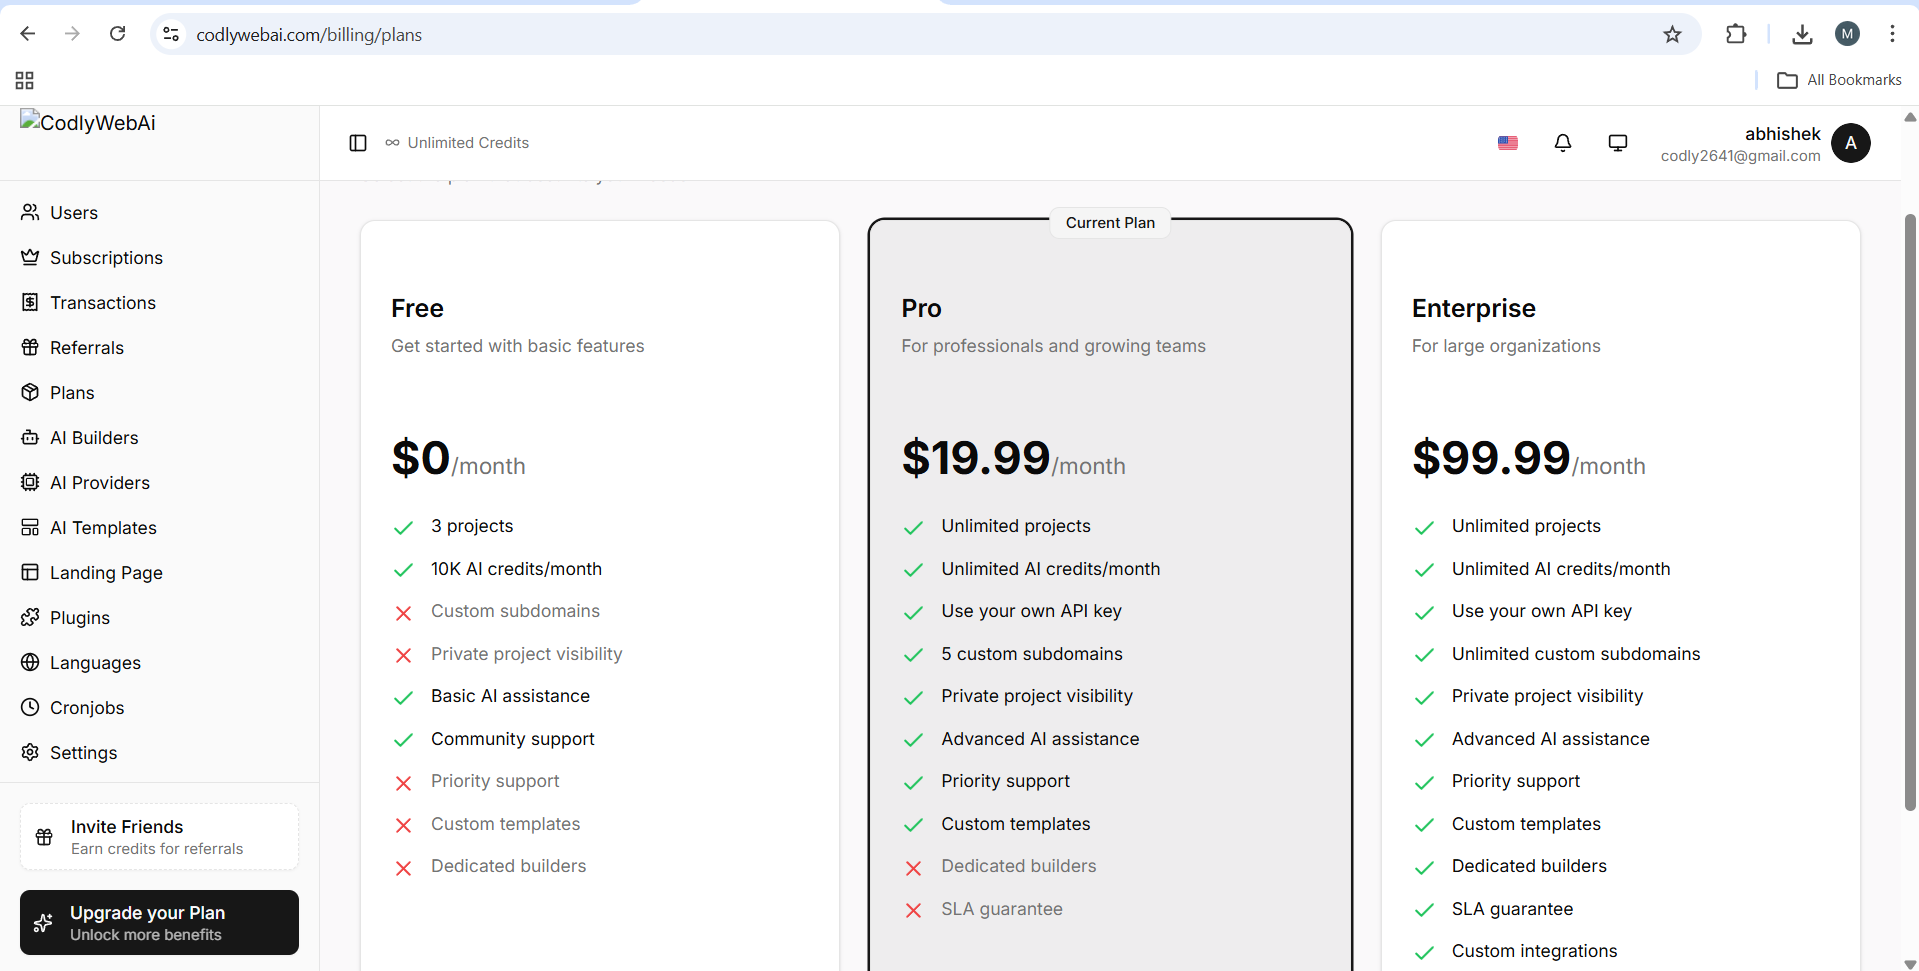Open the Settings page
The width and height of the screenshot is (1919, 971).
[83, 753]
